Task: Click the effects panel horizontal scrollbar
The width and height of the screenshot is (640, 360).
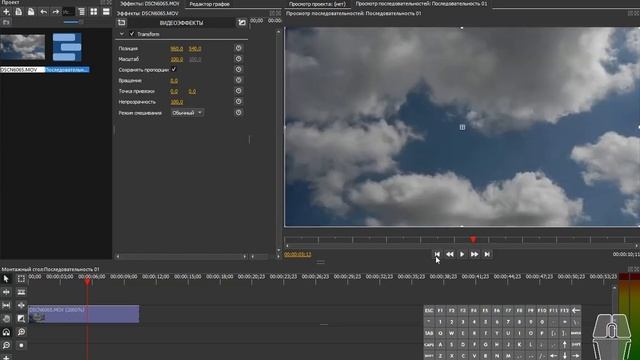Action: pyautogui.click(x=181, y=256)
